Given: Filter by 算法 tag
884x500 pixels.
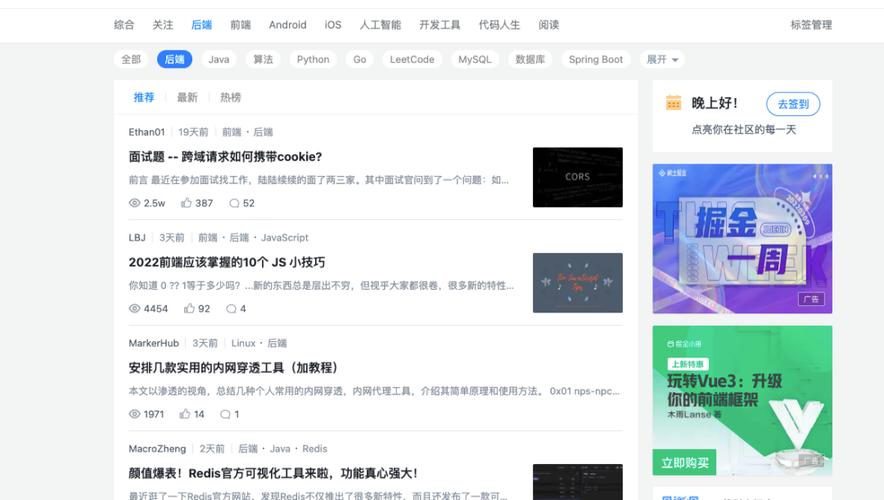Looking at the screenshot, I should point(263,59).
